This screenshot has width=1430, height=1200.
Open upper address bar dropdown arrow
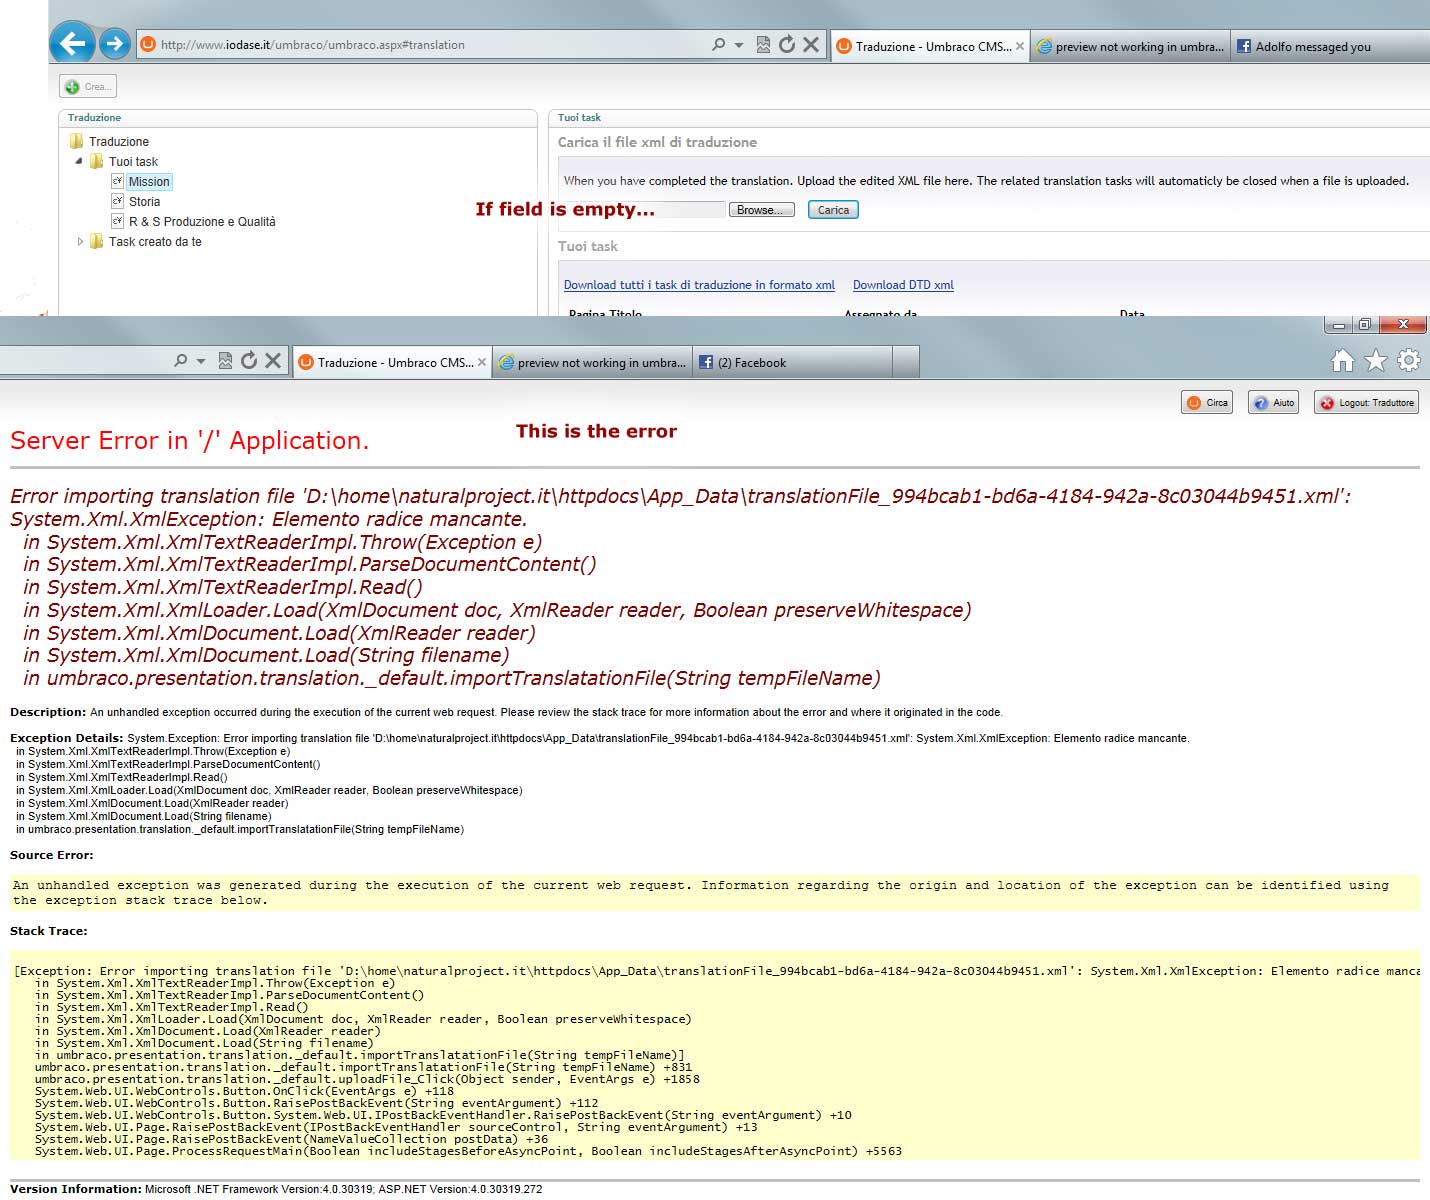click(x=739, y=45)
